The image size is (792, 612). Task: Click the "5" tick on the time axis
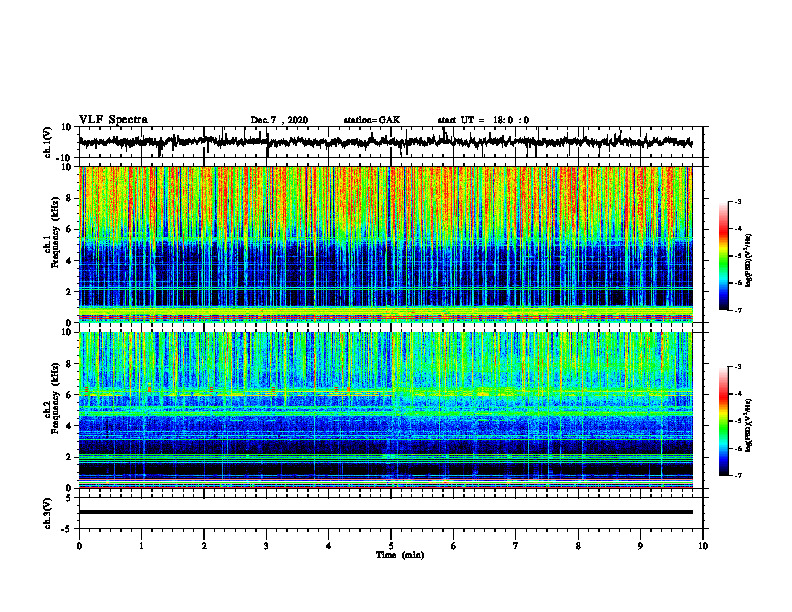(391, 546)
